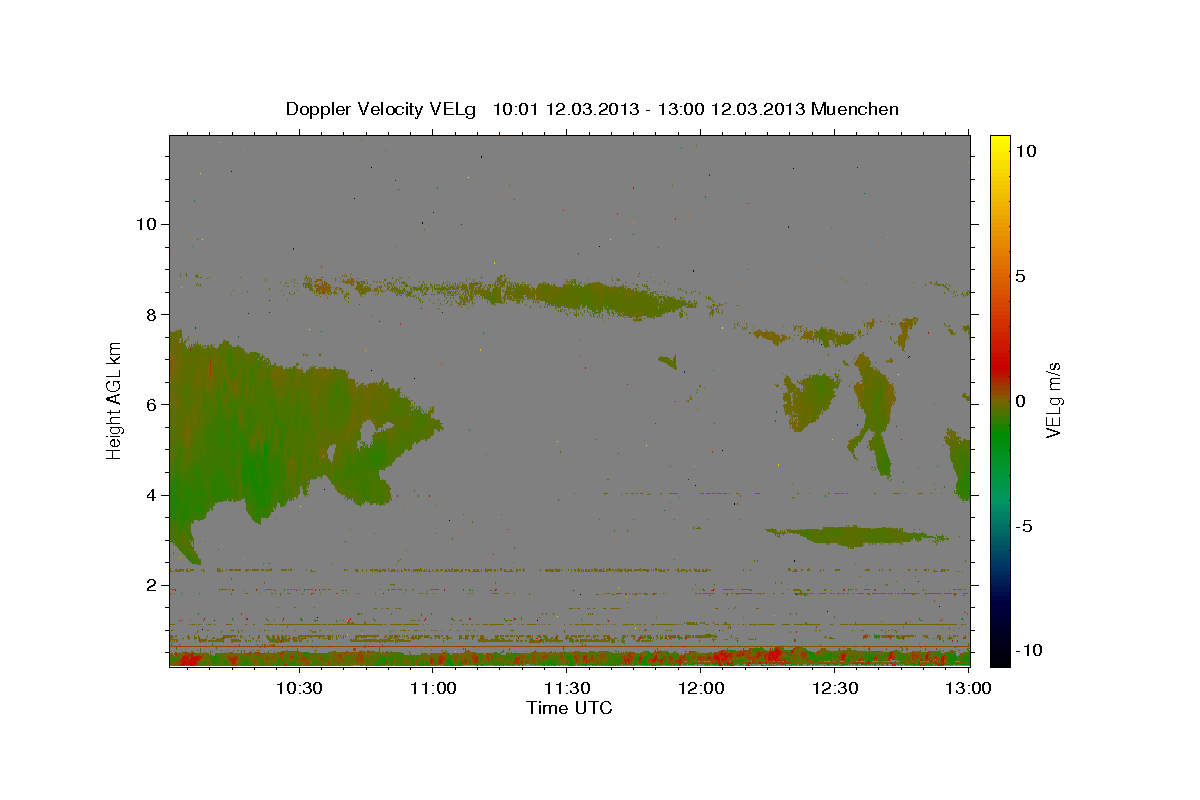Pick the yellow top of the colorbar
1200x800 pixels.
[x=999, y=145]
